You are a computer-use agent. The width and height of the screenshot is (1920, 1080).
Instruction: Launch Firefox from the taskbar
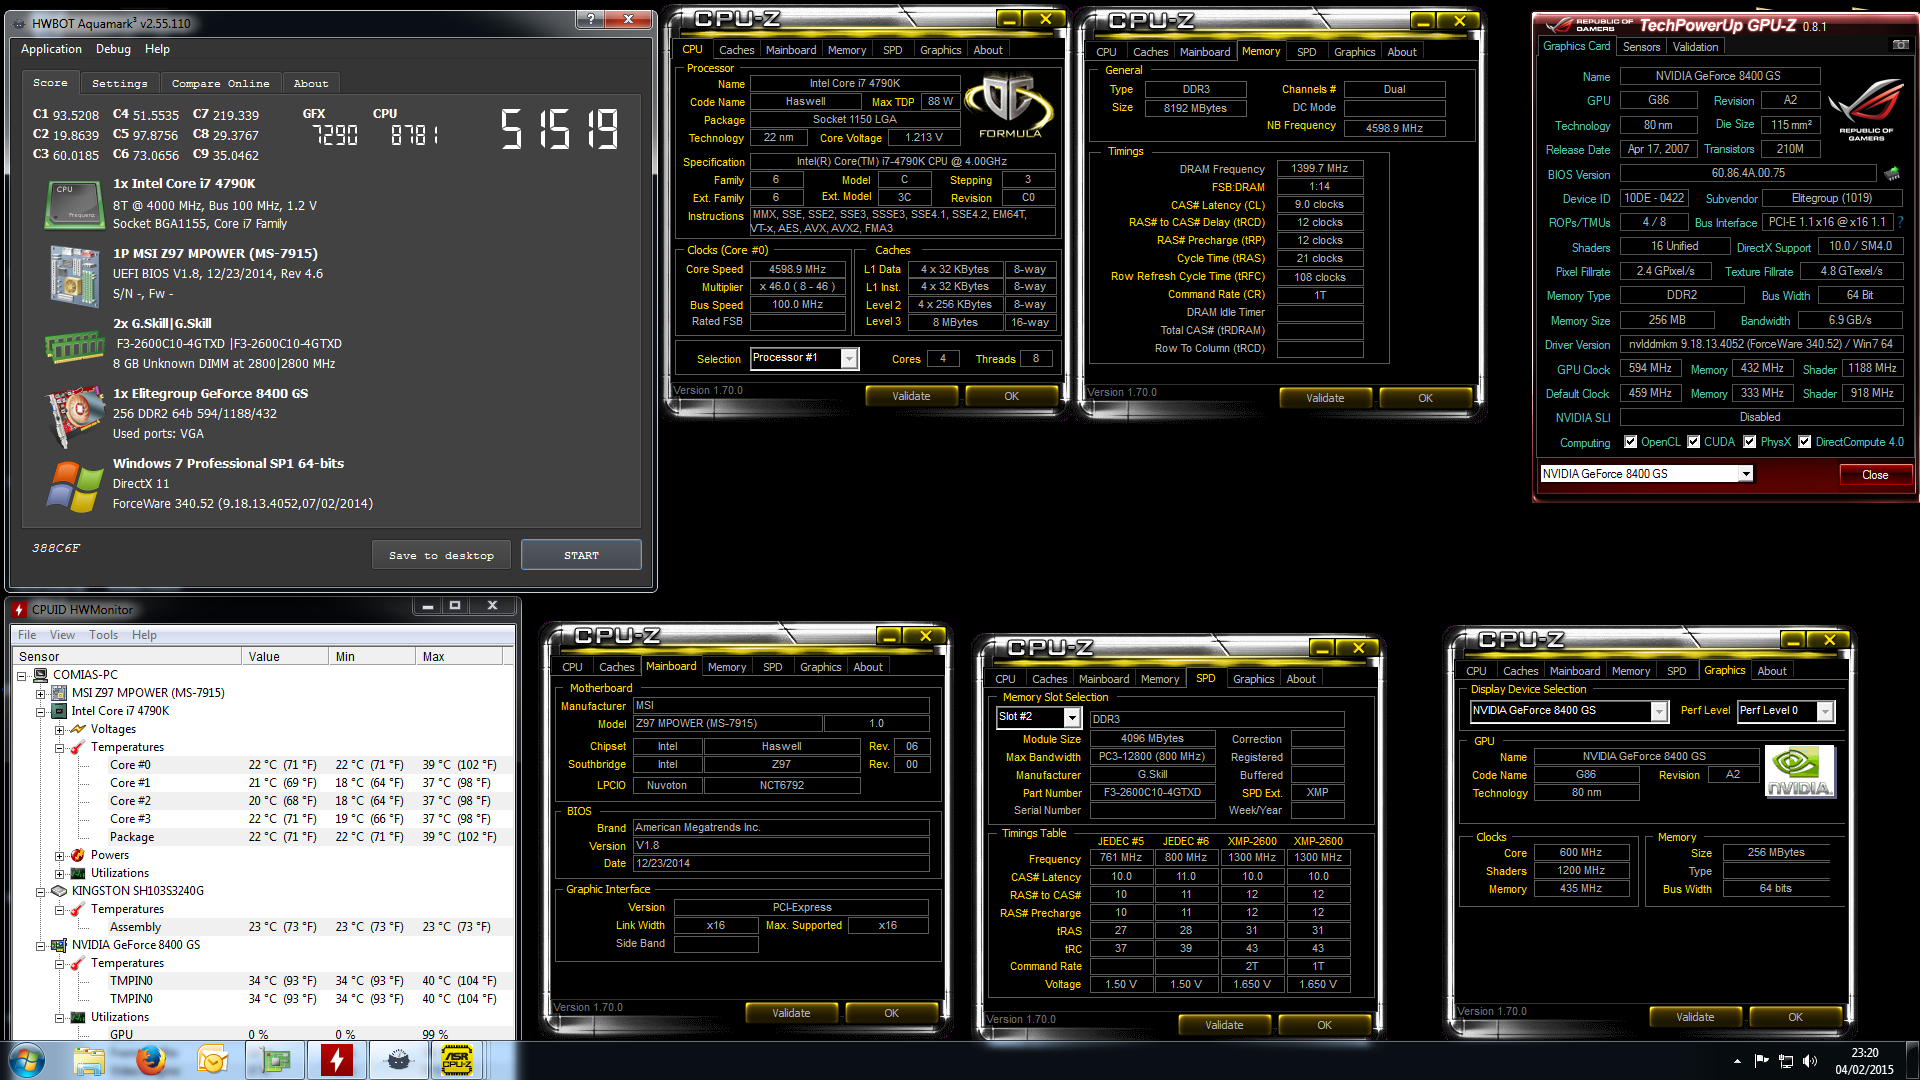click(x=151, y=1060)
